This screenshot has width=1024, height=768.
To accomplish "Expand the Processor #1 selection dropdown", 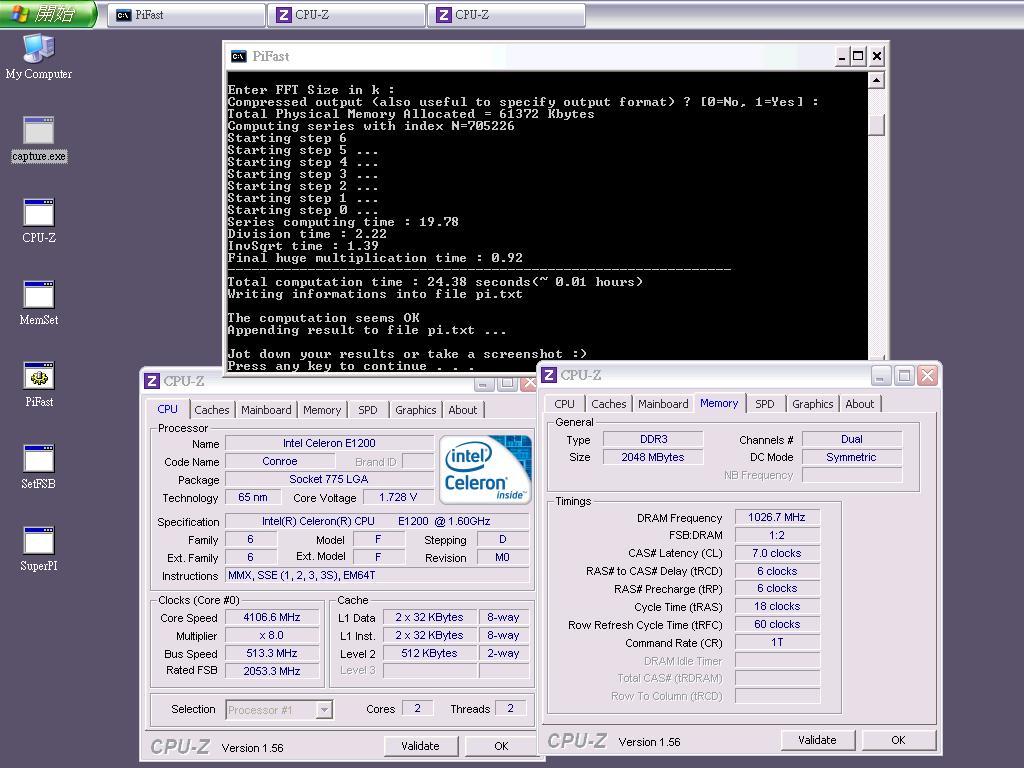I will [x=324, y=709].
